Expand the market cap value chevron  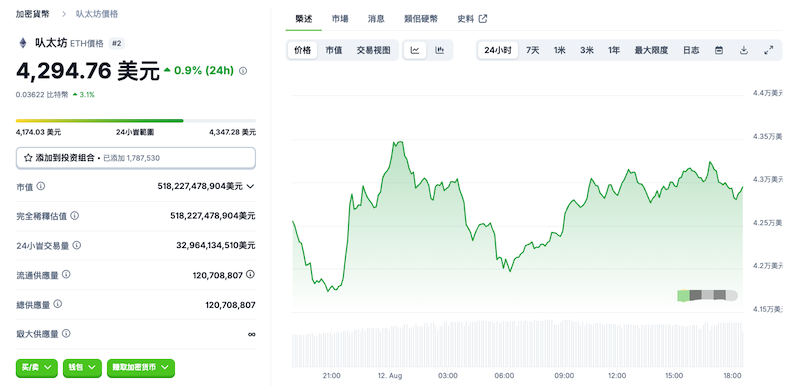250,187
